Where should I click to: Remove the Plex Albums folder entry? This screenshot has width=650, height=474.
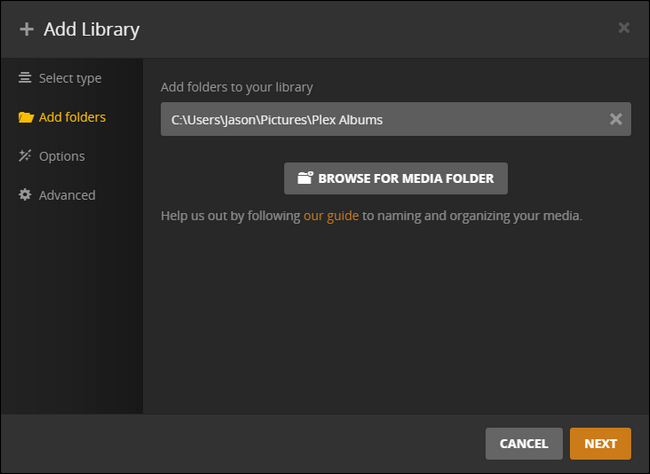pyautogui.click(x=616, y=119)
